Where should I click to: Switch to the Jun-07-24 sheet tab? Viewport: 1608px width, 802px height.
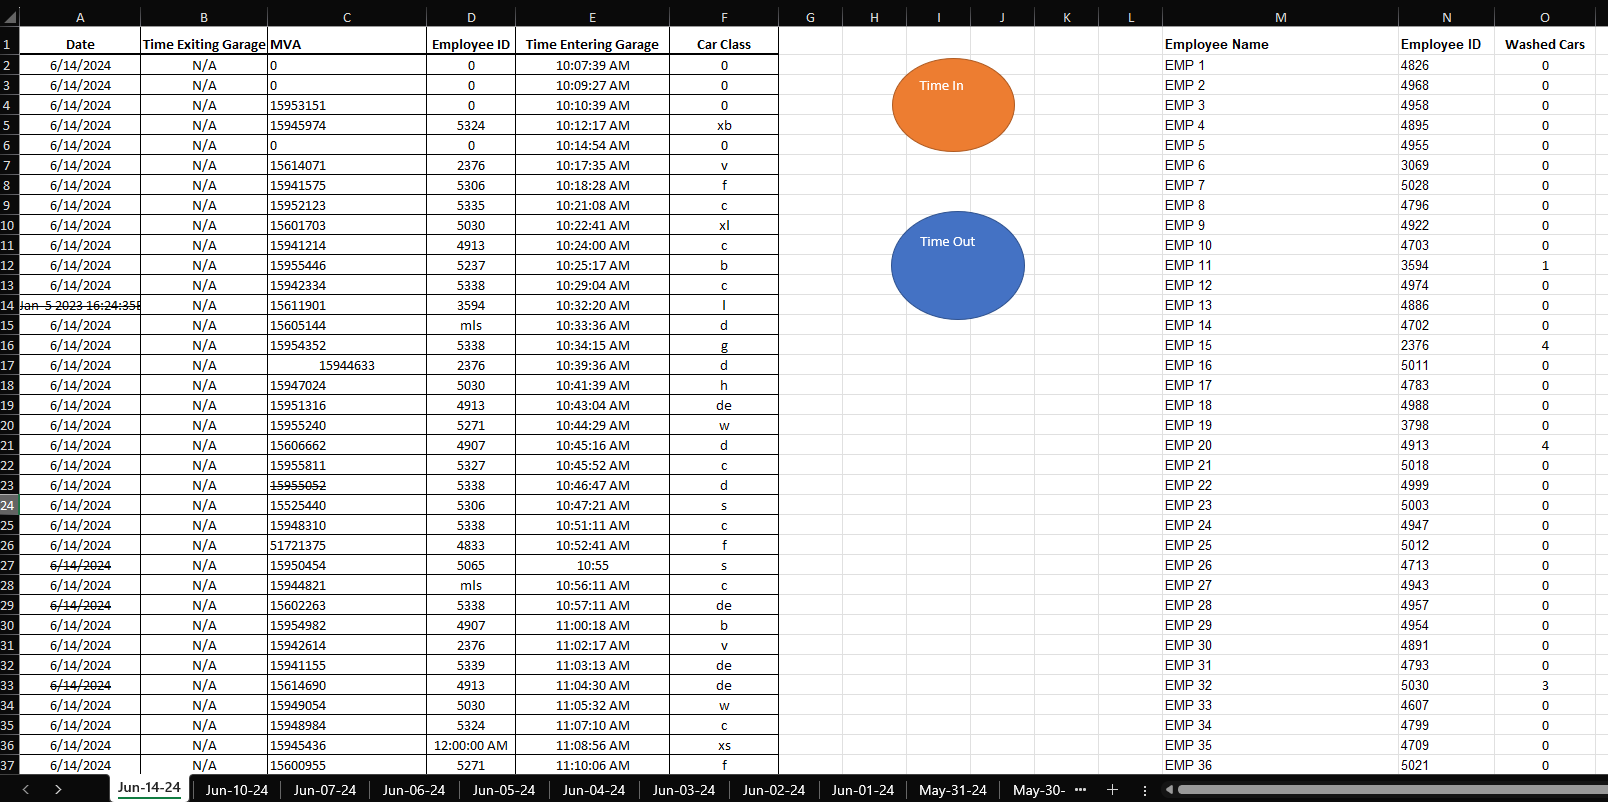325,790
